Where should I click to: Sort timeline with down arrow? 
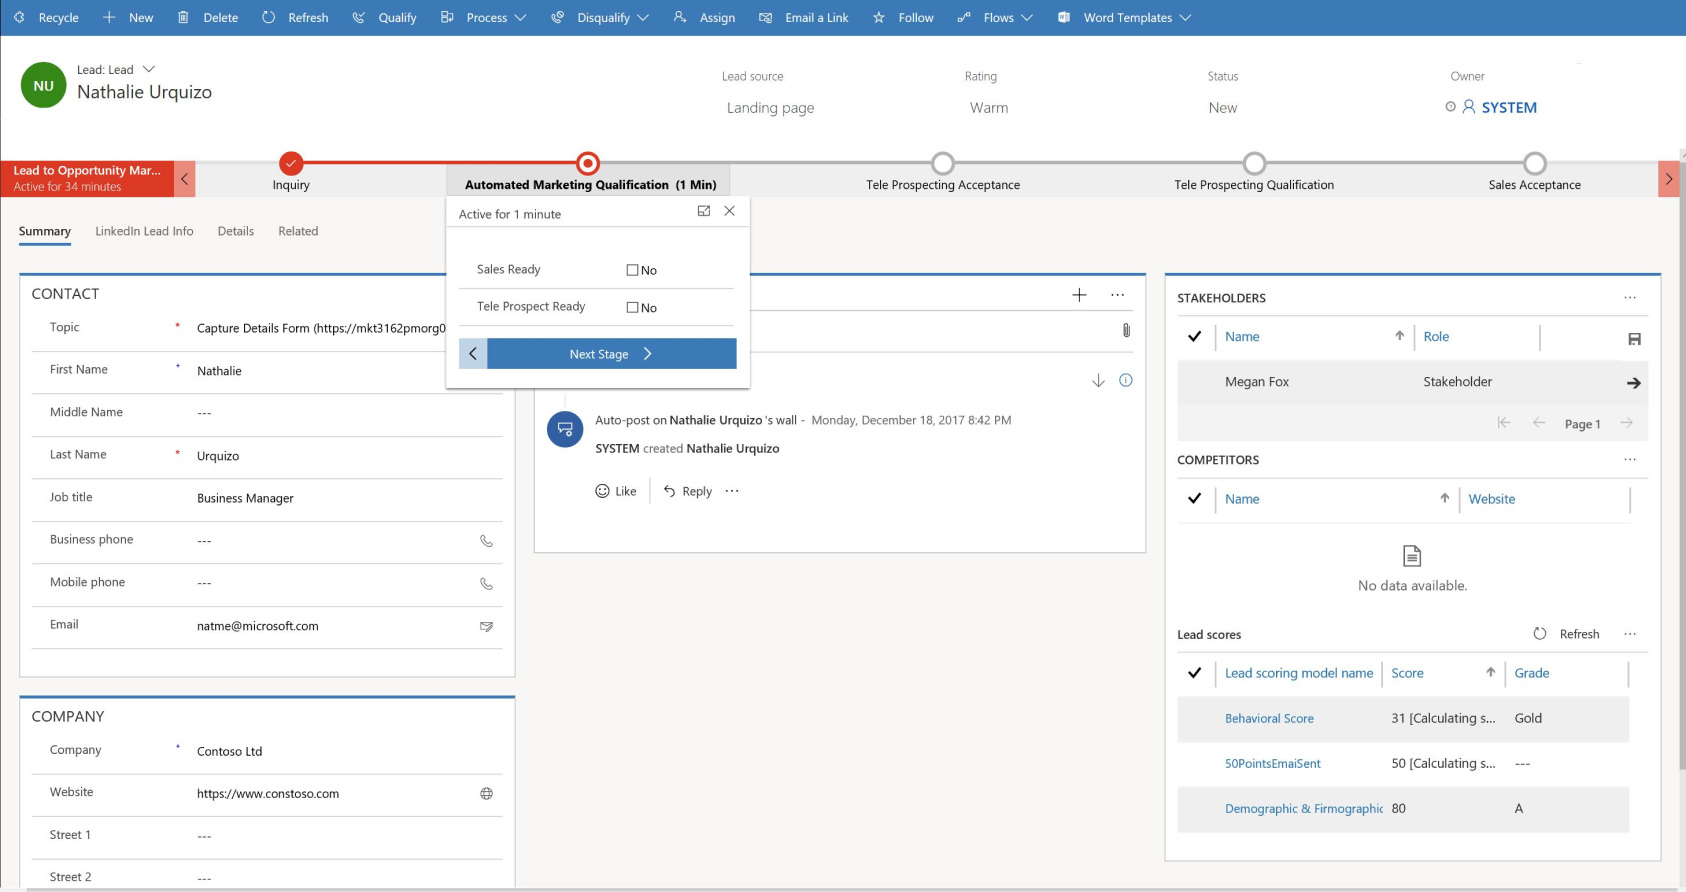pos(1098,380)
